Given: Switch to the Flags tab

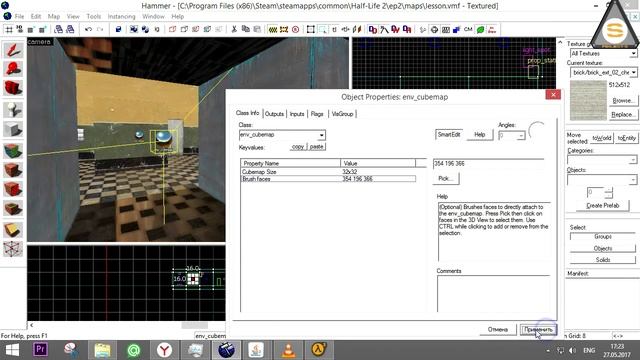Looking at the screenshot, I should coord(317,114).
